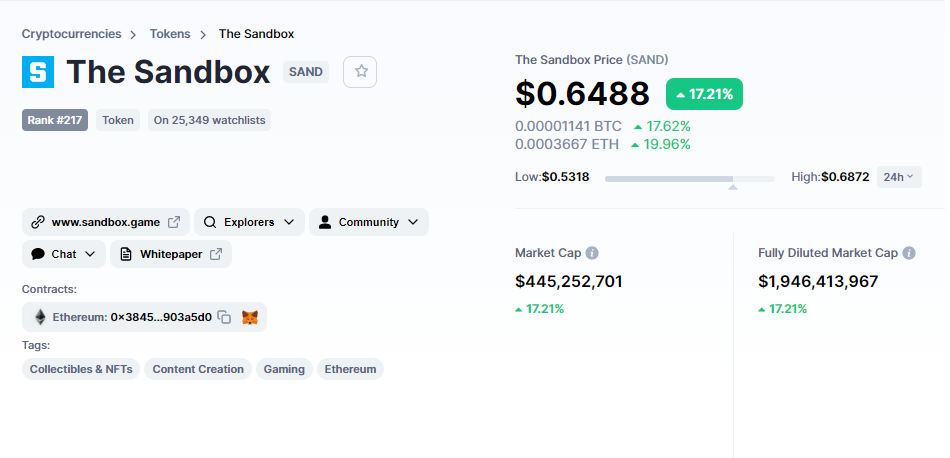Click the 0.00001141 BTC price

568,126
